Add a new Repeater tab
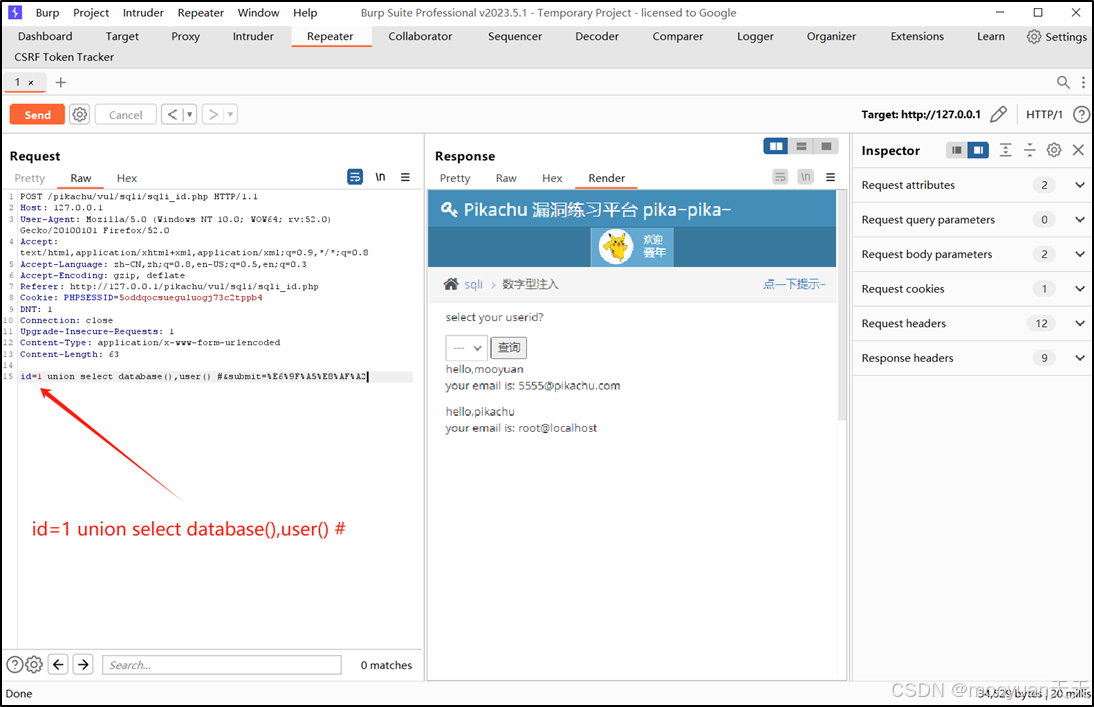 [x=61, y=82]
